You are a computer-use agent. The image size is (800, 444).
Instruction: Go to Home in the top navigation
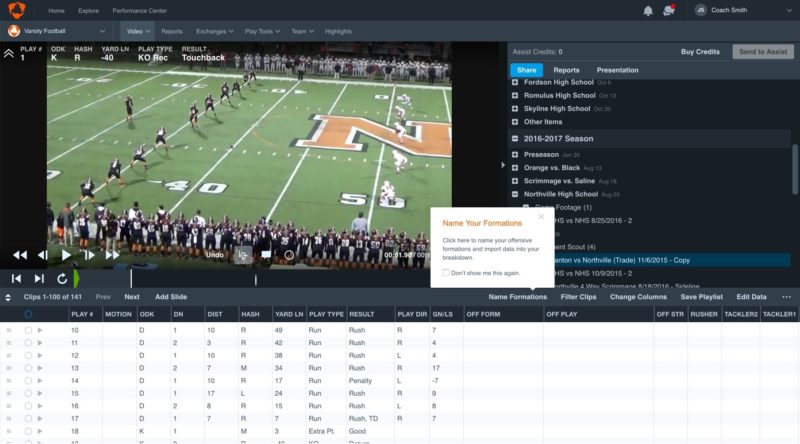pos(56,11)
